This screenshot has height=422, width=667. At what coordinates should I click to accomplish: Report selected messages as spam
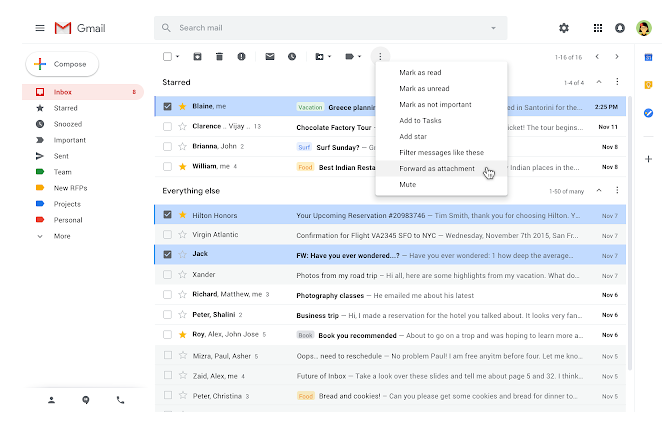click(241, 57)
